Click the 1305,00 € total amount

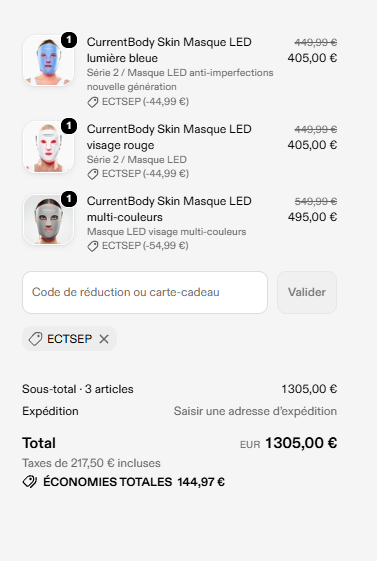click(301, 443)
